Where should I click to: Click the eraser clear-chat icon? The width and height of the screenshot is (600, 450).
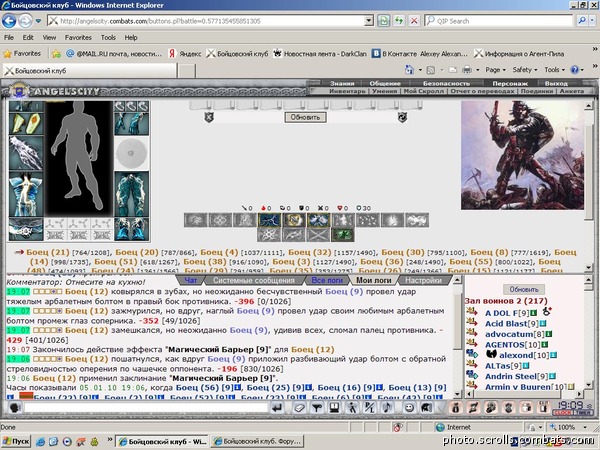pyautogui.click(x=299, y=408)
